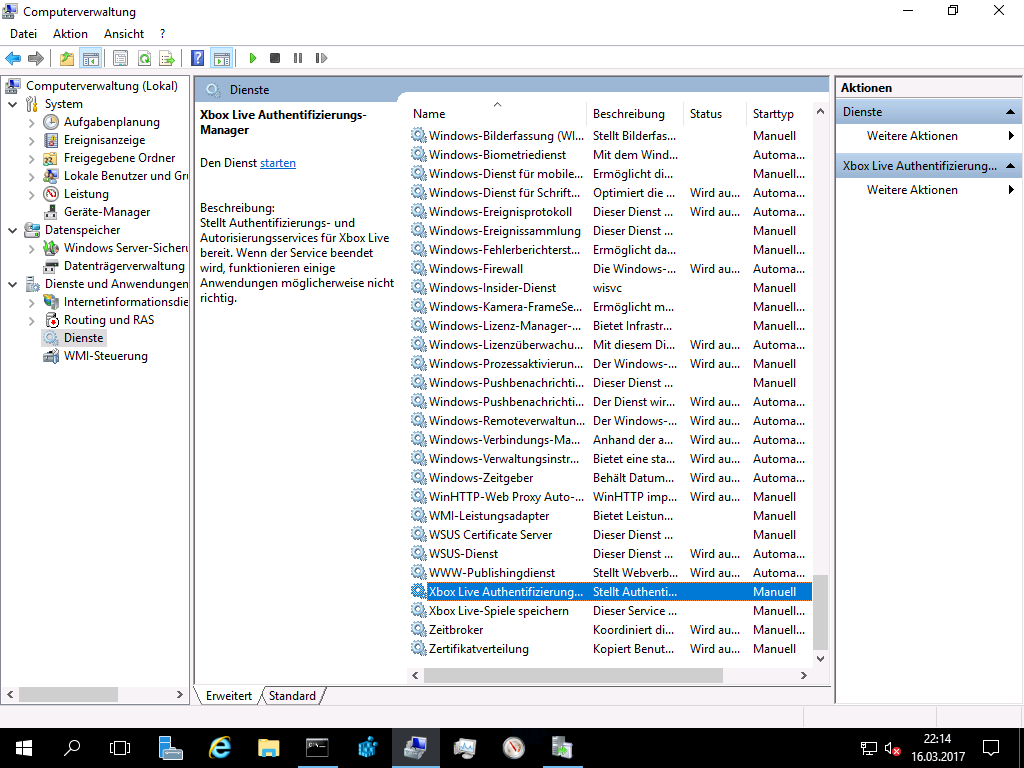Collapse the System tree node
Screen dimensions: 1024x768
click(12, 104)
